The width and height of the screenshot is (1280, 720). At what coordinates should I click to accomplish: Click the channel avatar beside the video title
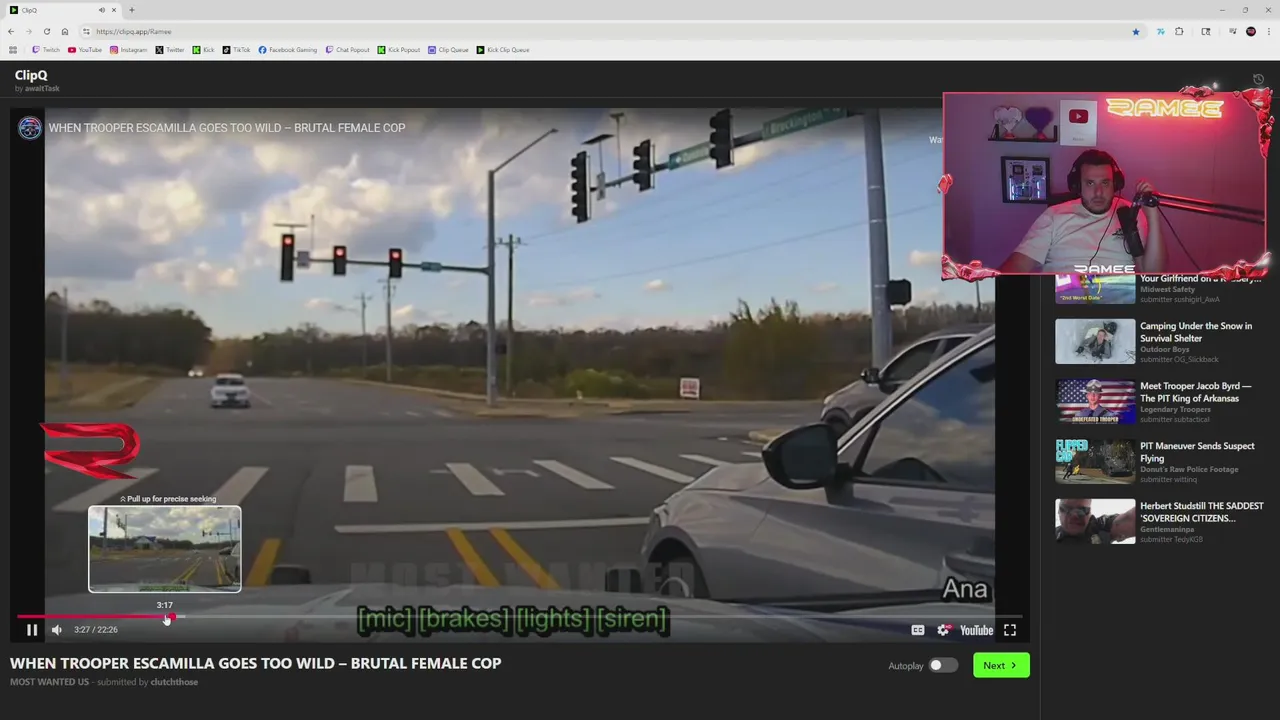(30, 128)
